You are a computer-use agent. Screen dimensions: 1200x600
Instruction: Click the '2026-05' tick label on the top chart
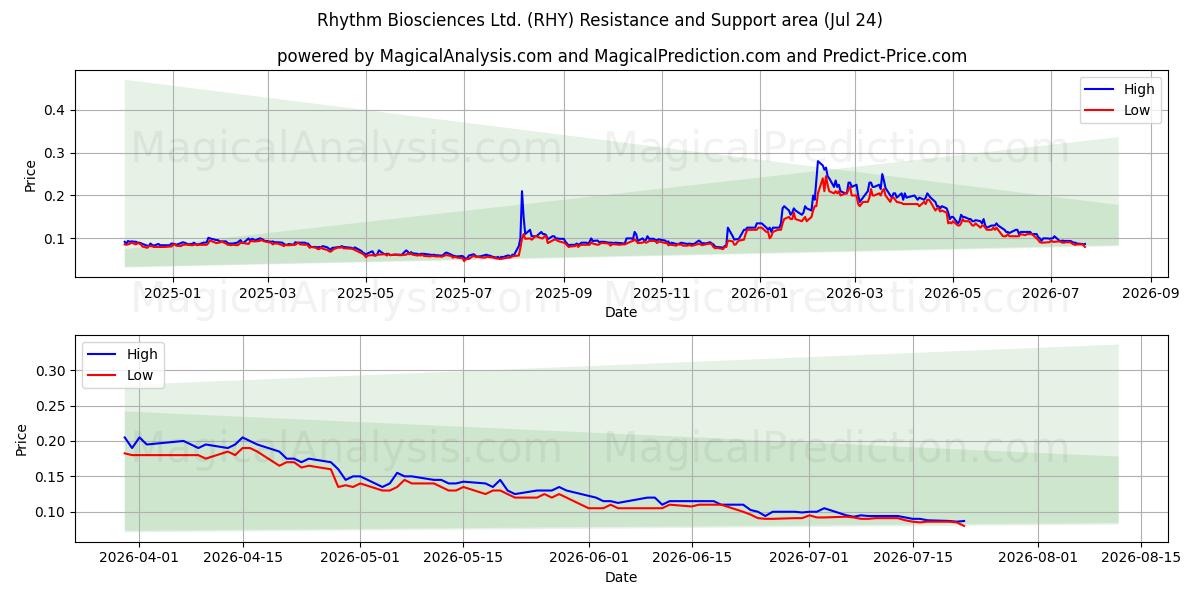(952, 294)
